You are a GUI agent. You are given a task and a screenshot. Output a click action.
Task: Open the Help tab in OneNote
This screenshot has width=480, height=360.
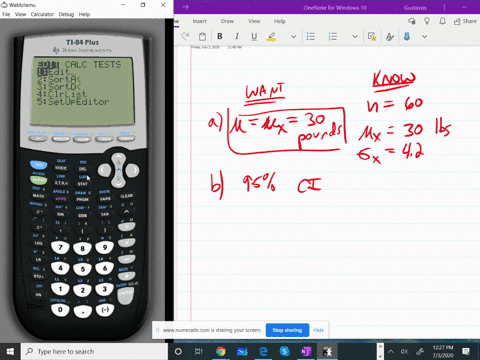click(x=280, y=21)
